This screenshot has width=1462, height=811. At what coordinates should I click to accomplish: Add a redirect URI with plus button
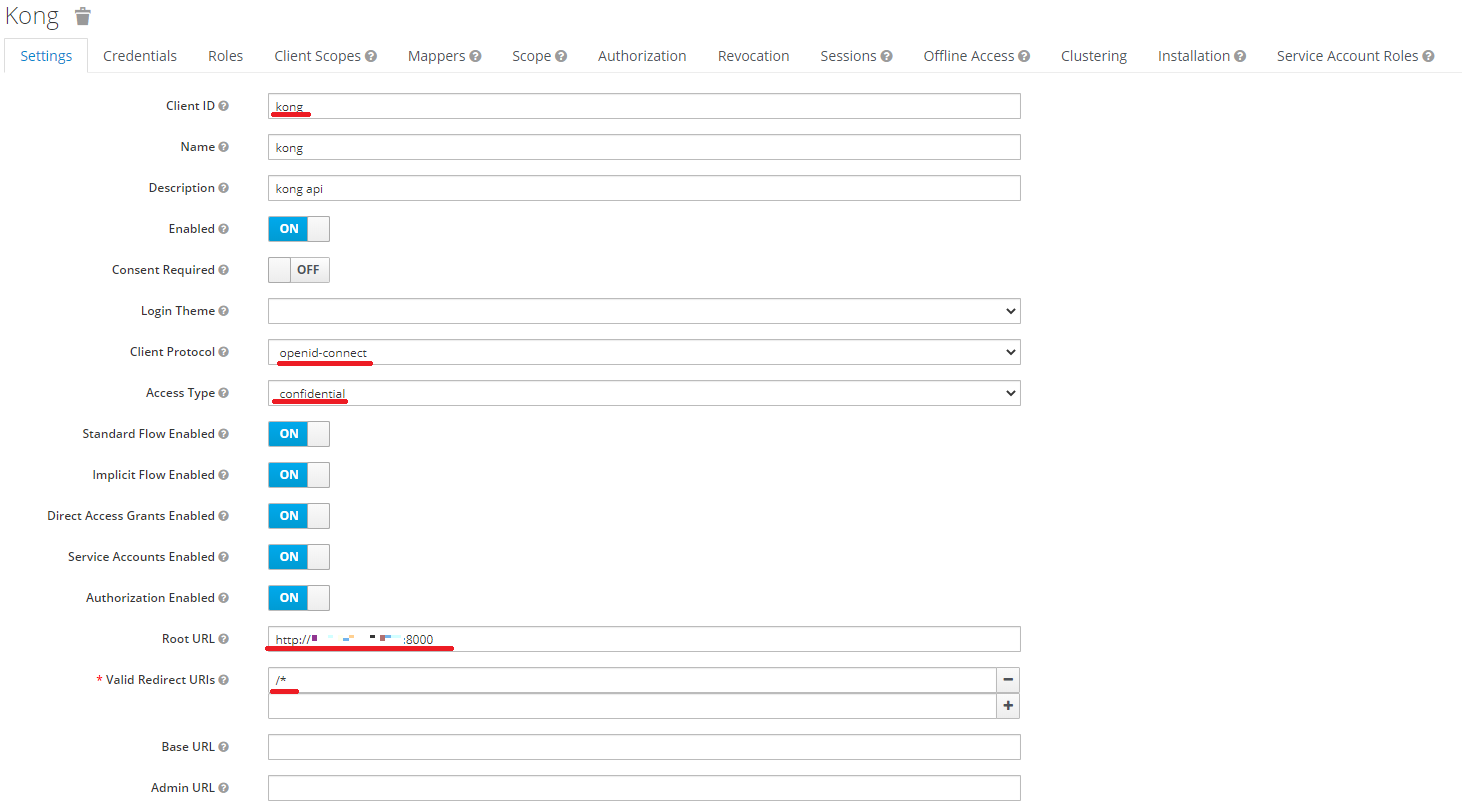1008,706
